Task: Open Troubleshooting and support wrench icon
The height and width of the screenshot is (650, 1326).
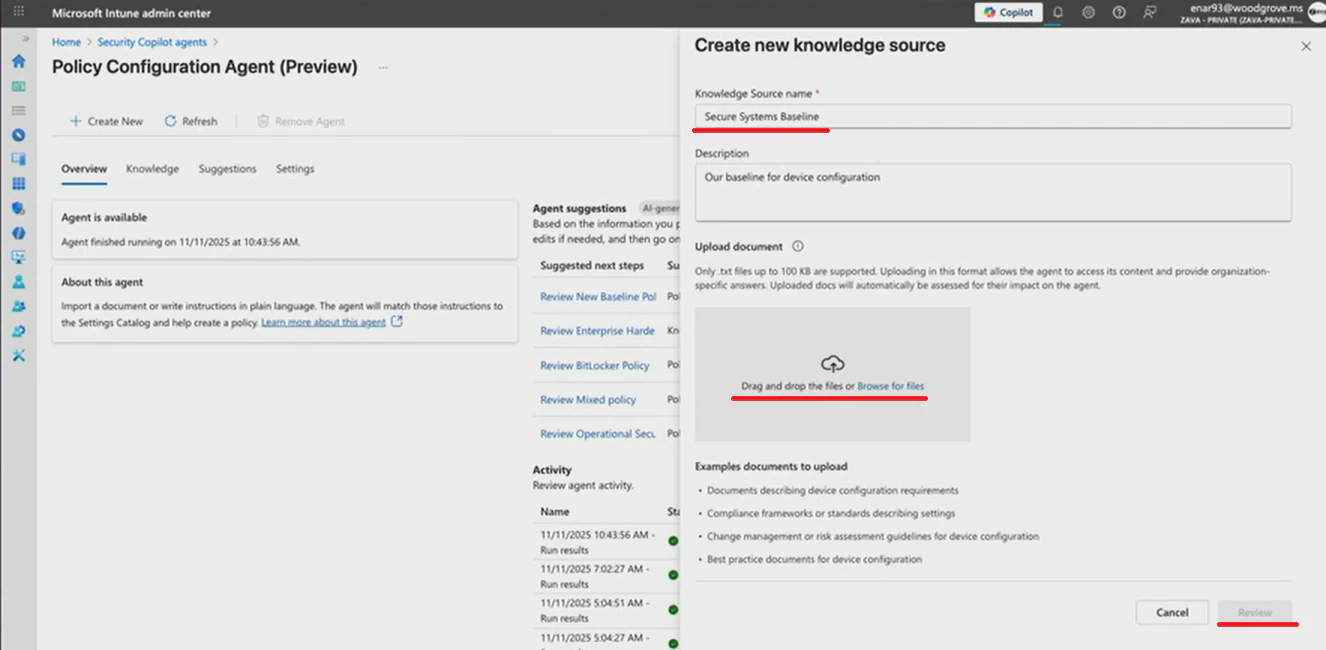Action: tap(18, 355)
